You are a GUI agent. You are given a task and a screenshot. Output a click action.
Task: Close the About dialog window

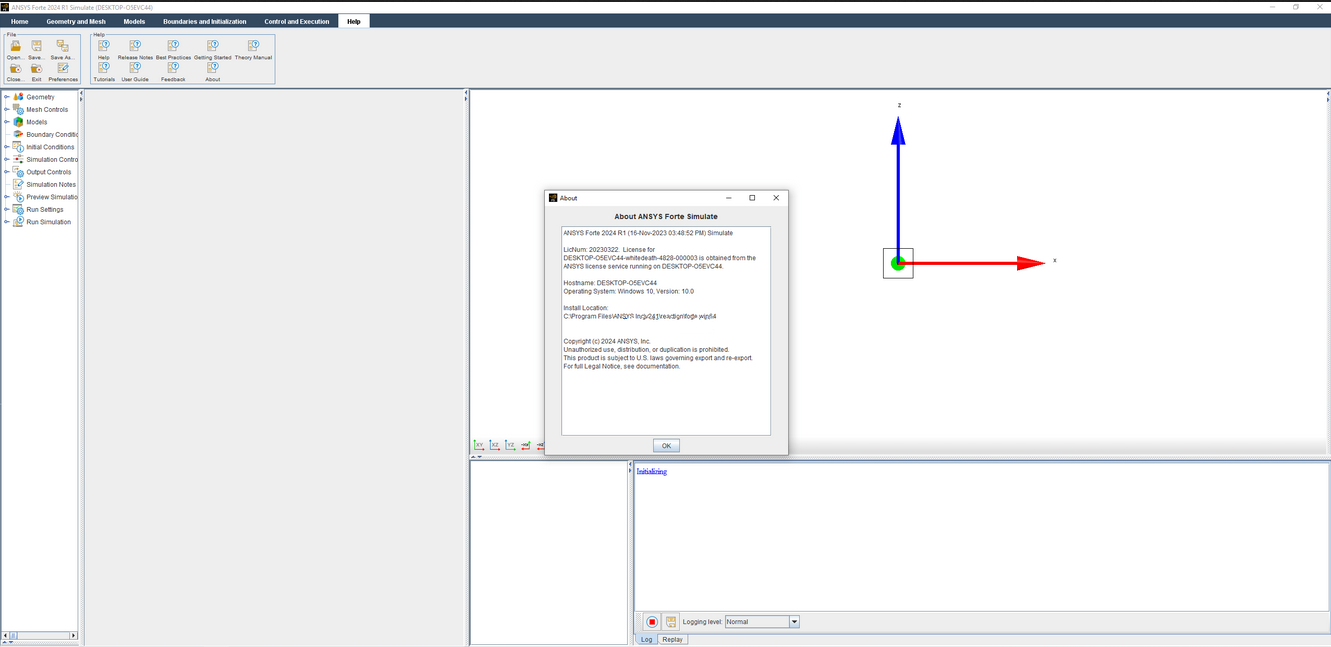click(776, 198)
